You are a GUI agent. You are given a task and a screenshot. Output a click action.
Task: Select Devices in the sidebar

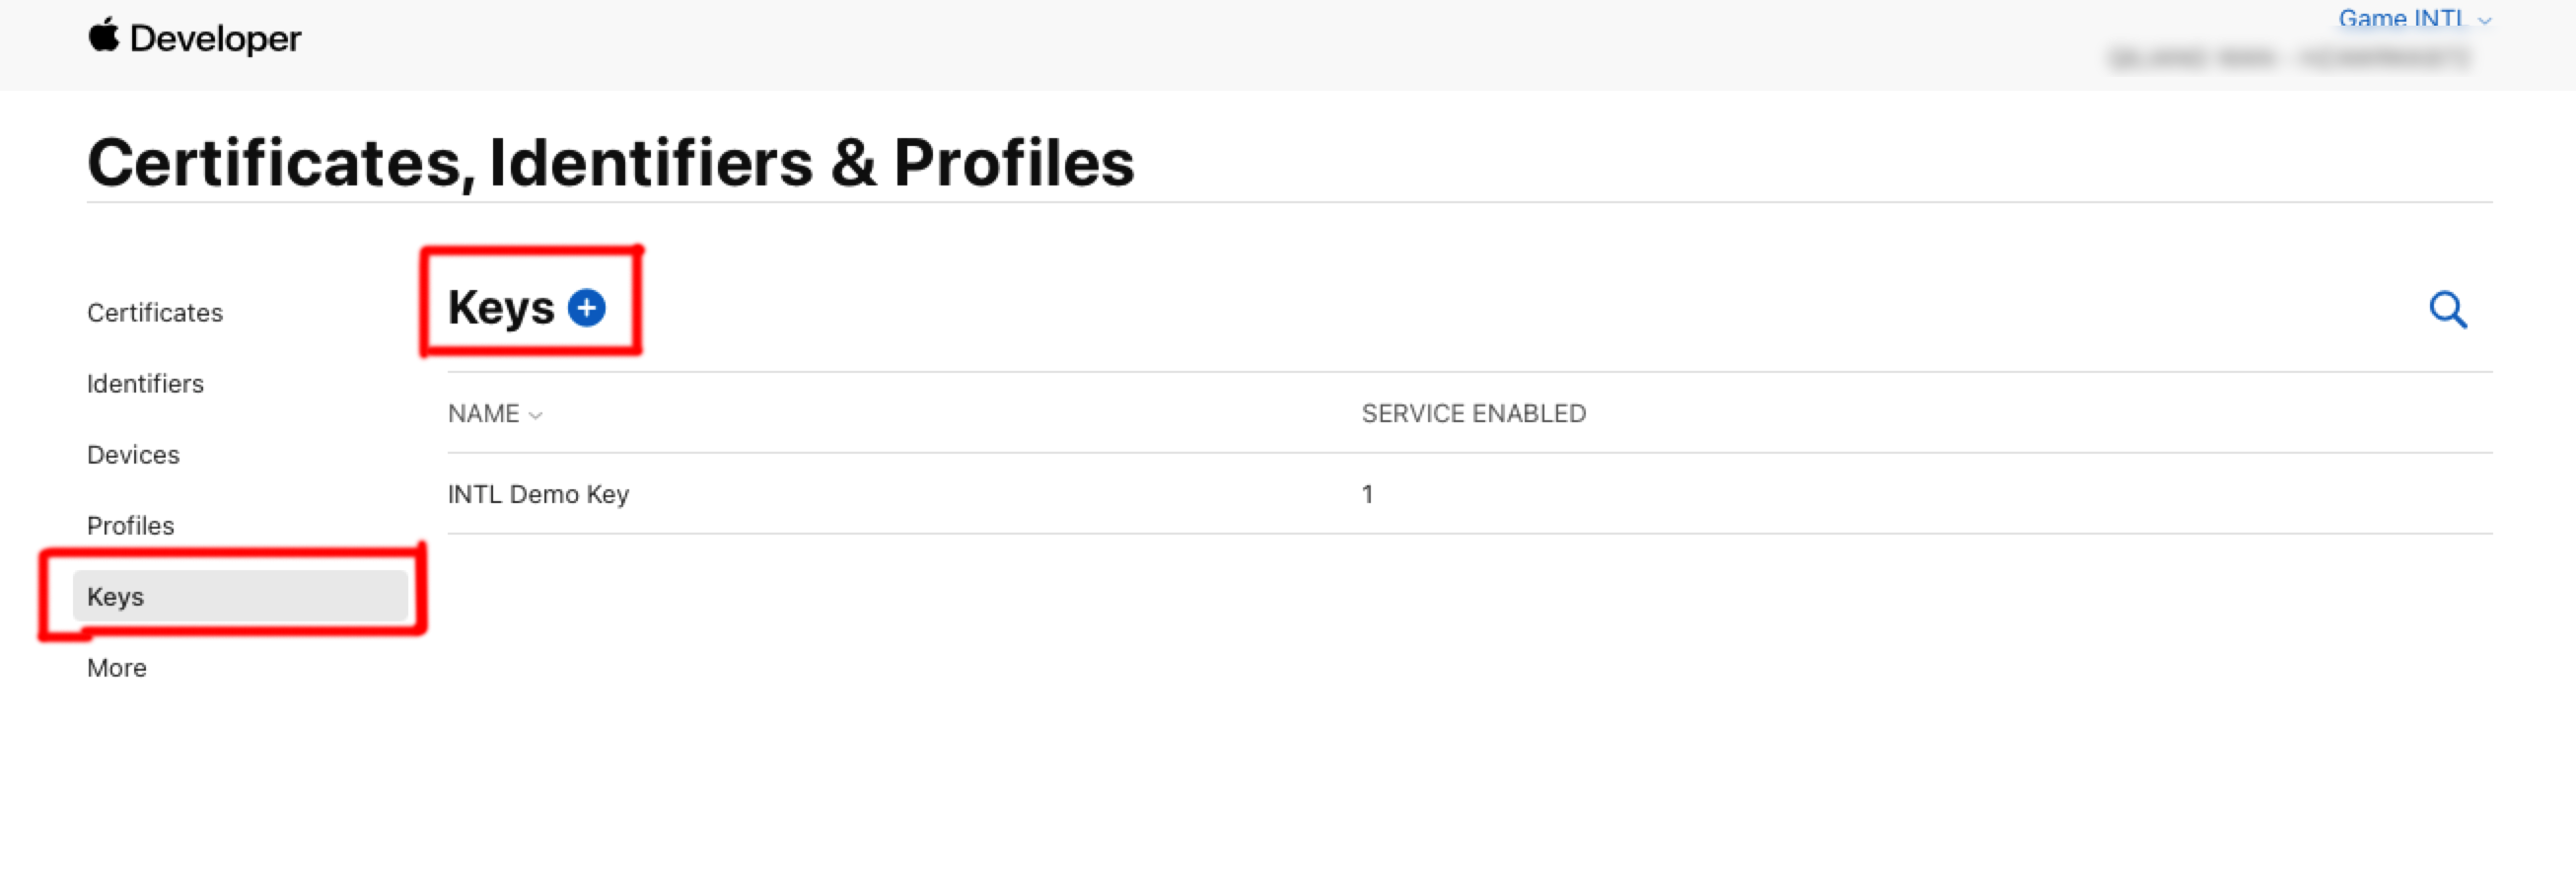133,455
